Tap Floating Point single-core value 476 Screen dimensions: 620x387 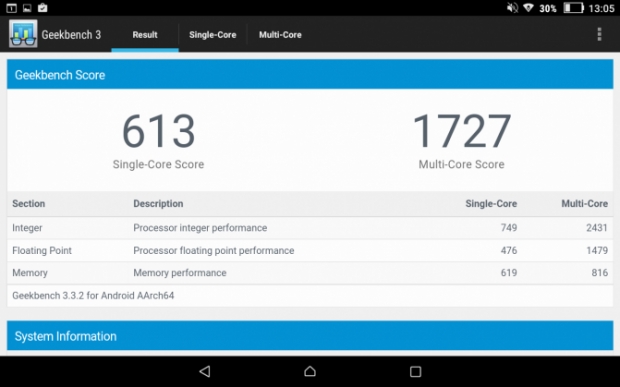pos(509,250)
